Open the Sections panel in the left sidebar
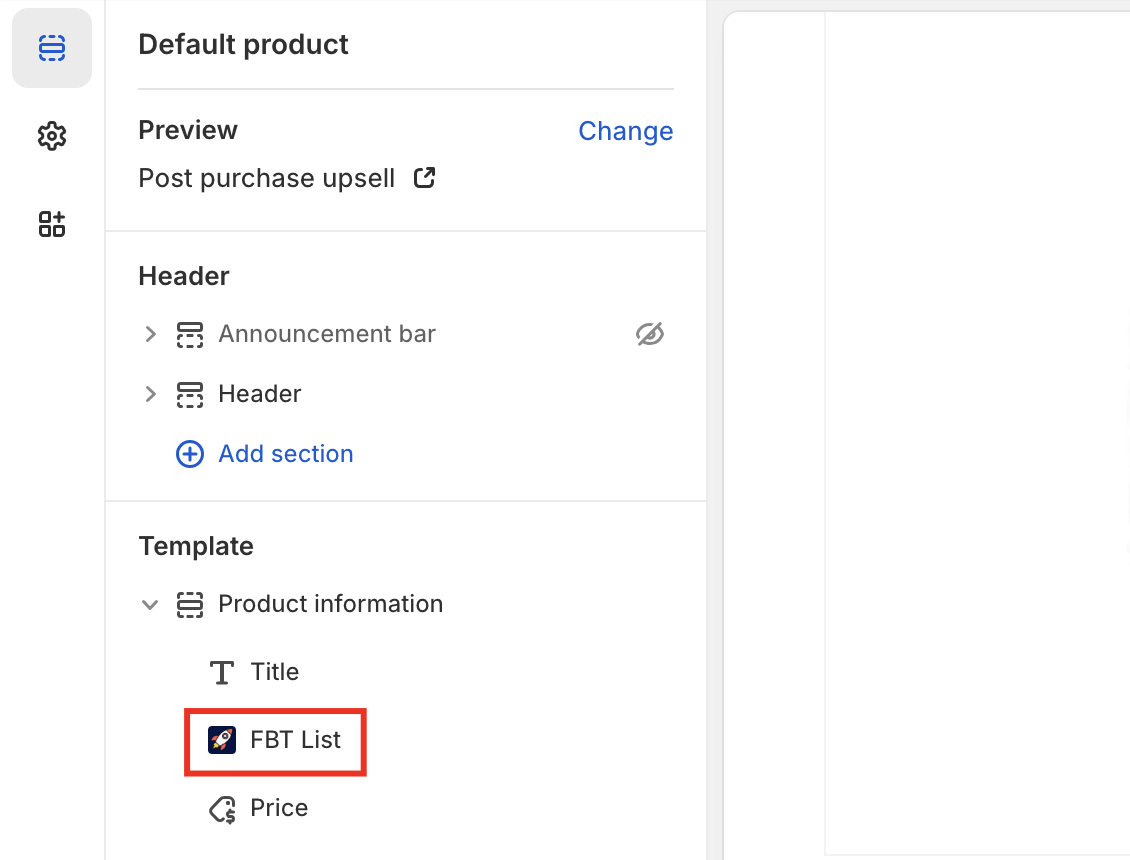The height and width of the screenshot is (860, 1130). tap(52, 48)
